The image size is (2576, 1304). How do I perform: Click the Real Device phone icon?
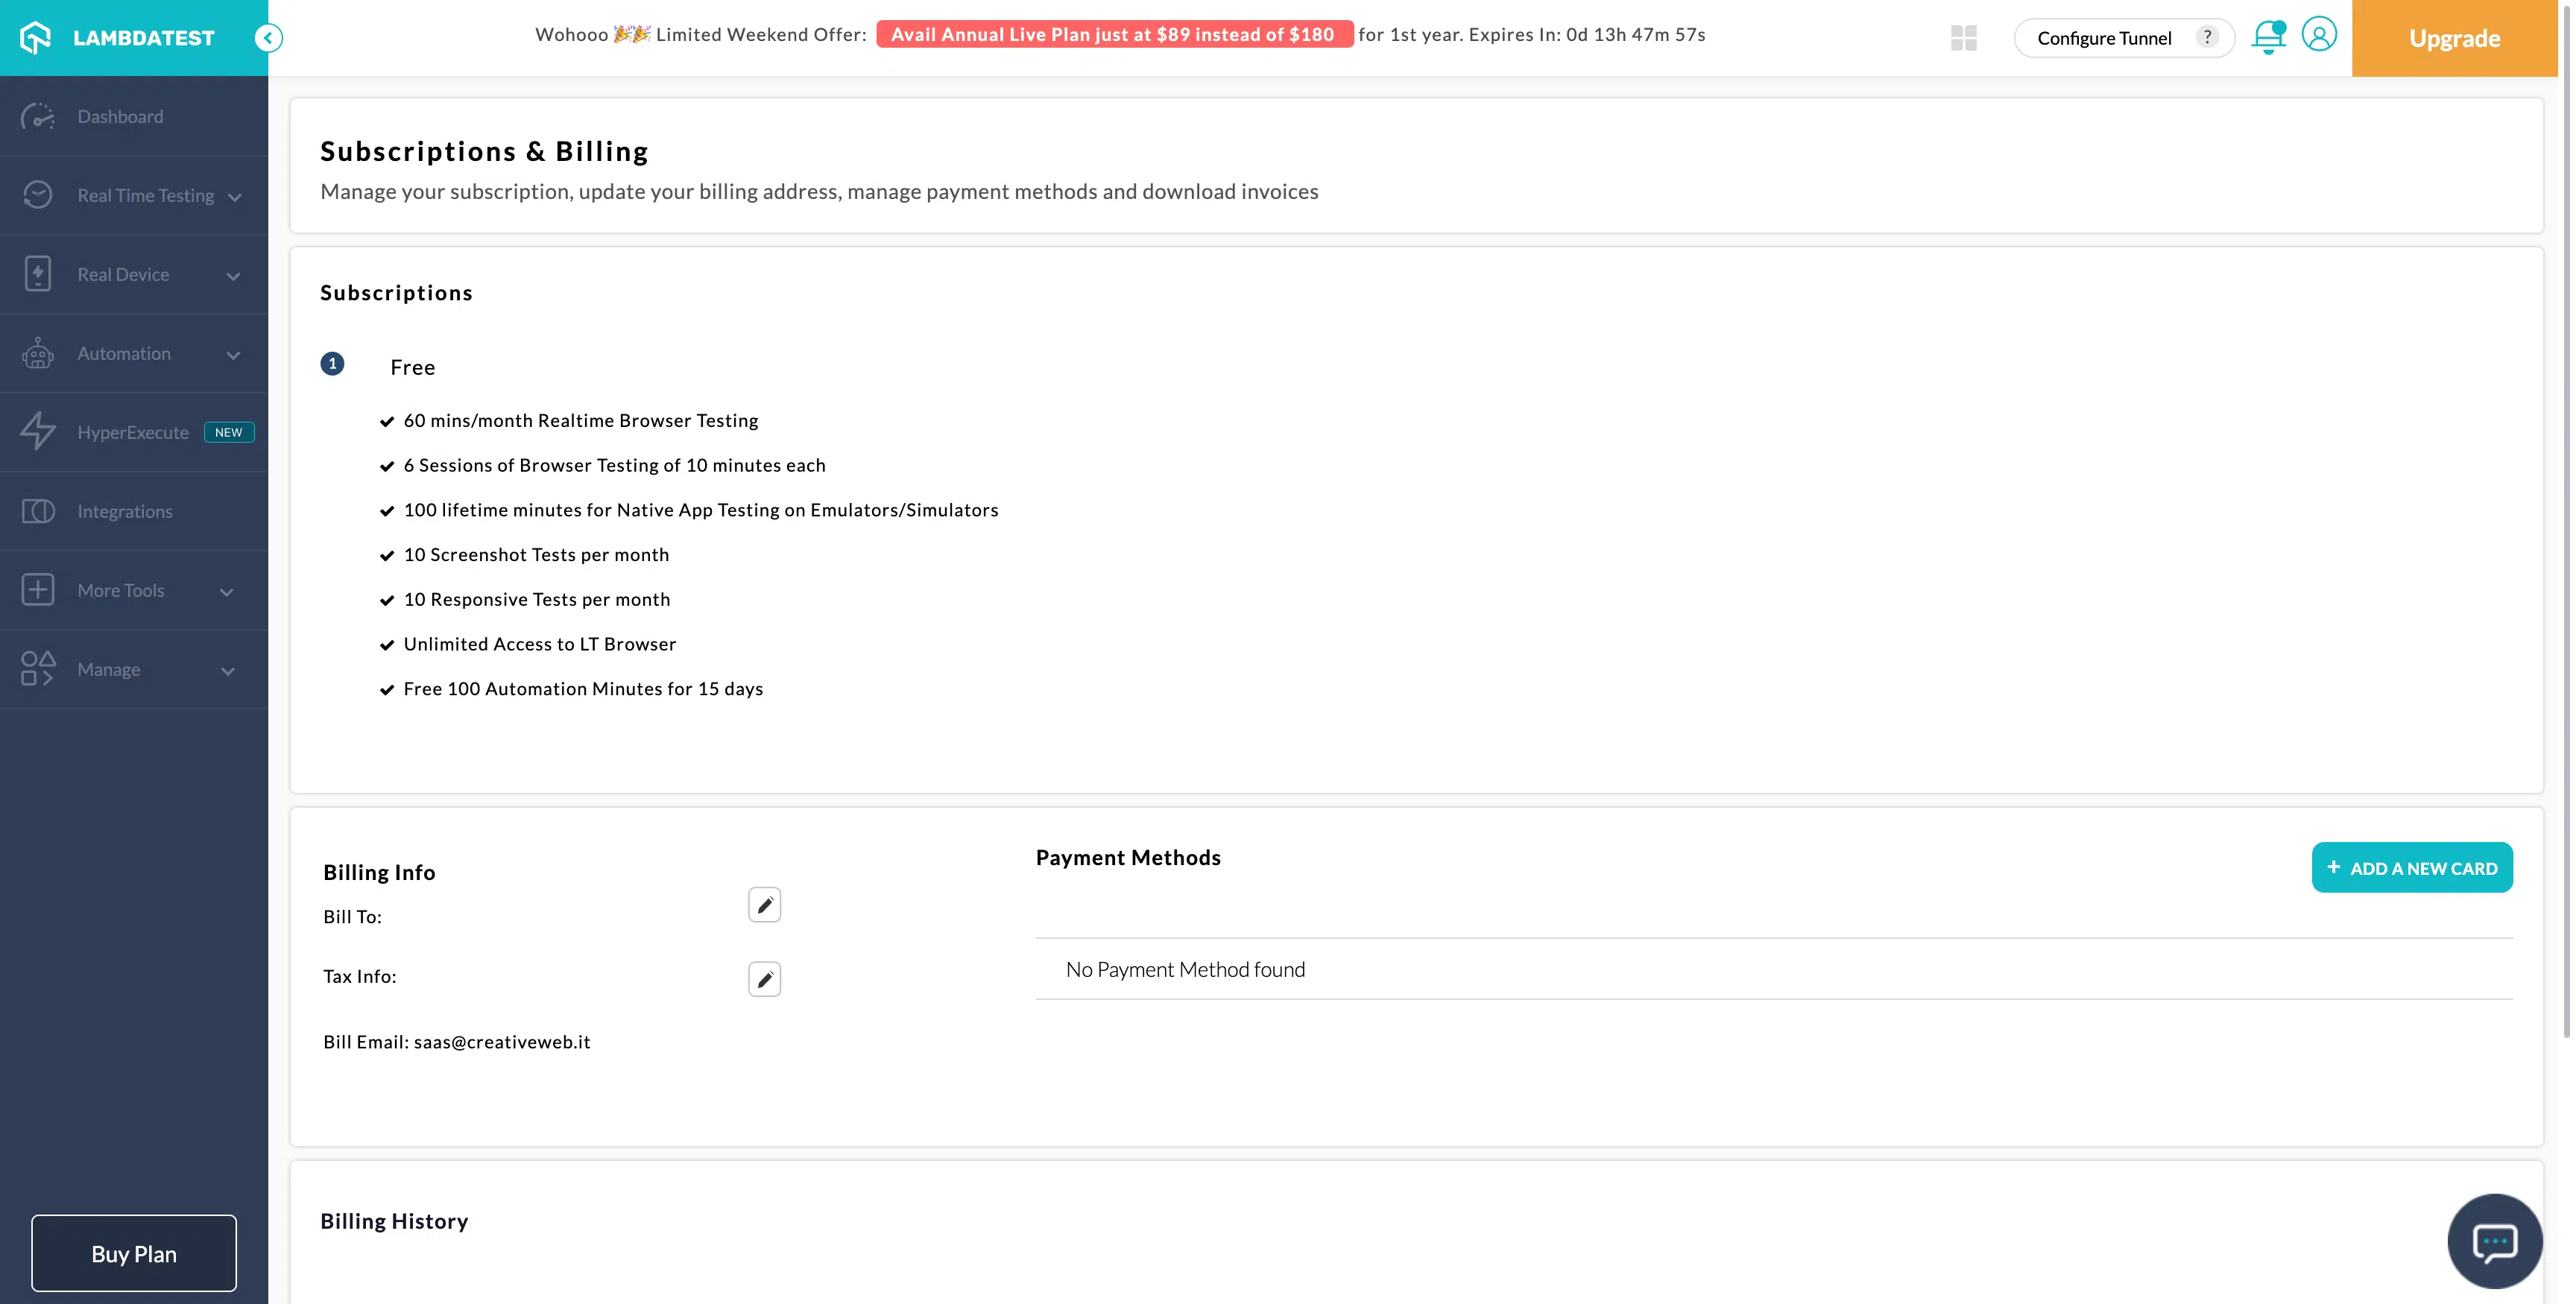click(x=38, y=274)
